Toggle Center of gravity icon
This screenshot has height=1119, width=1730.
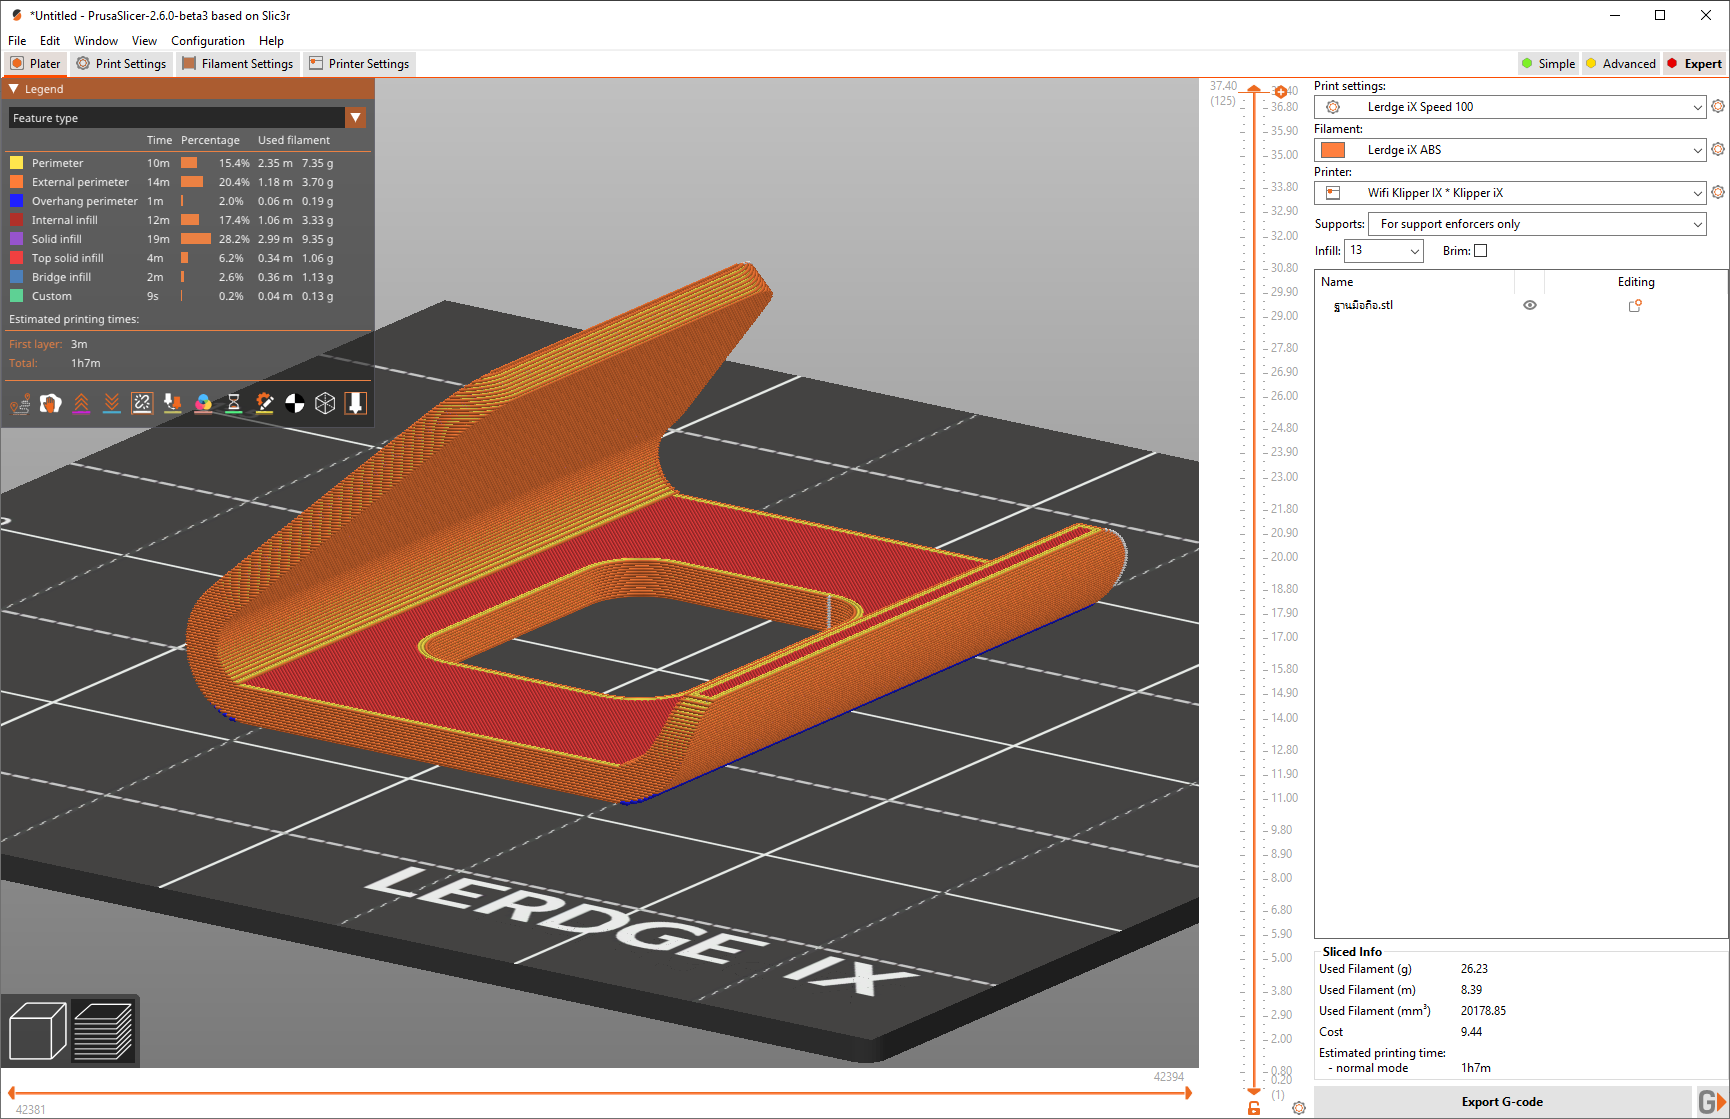click(x=295, y=403)
